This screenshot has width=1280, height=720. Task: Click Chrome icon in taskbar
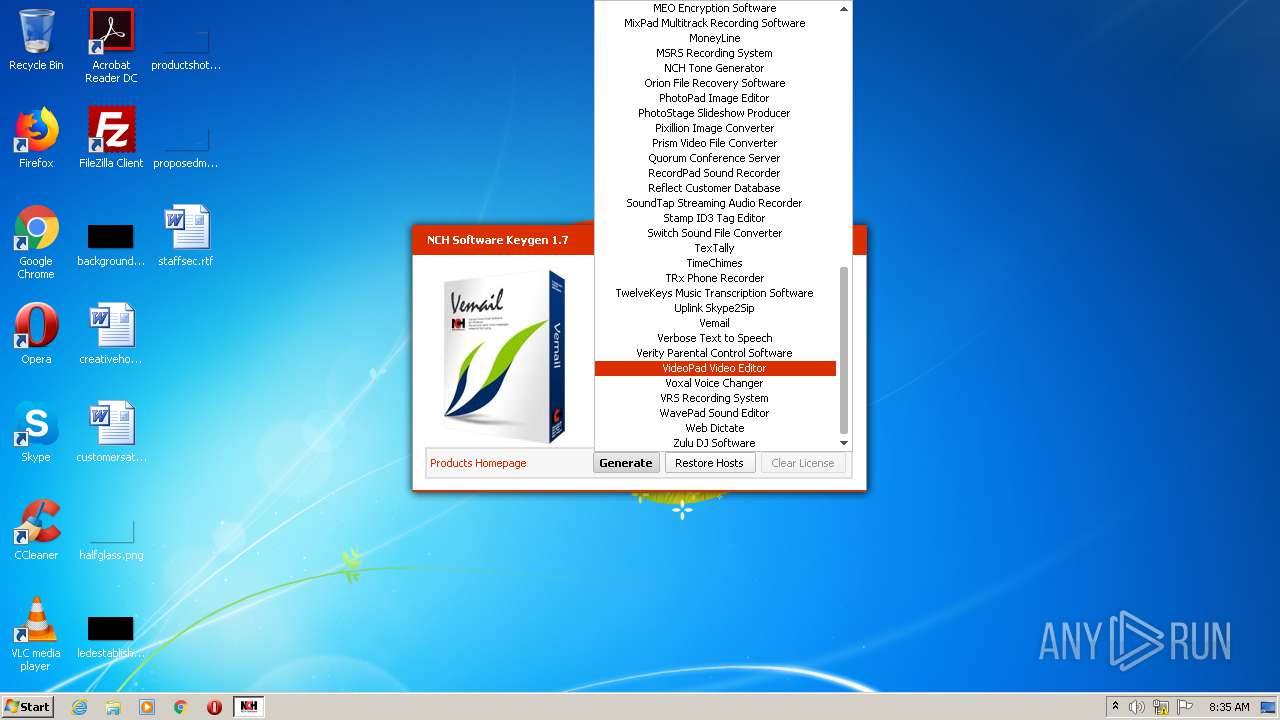point(181,707)
